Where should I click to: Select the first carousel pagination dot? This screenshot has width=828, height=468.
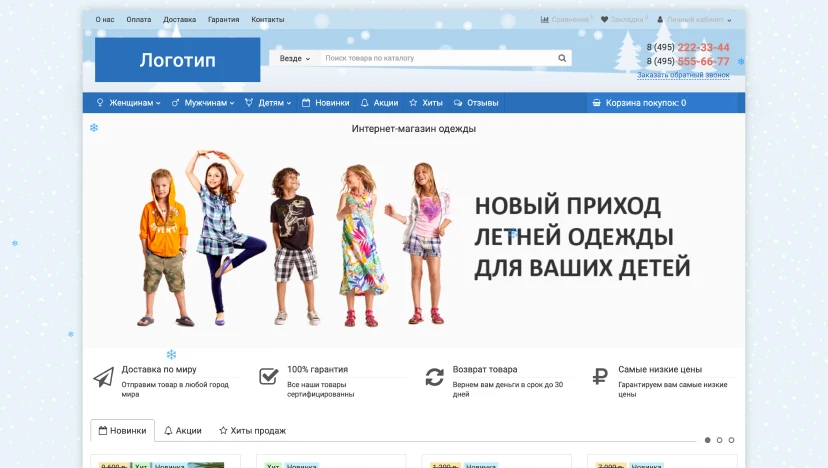[707, 440]
